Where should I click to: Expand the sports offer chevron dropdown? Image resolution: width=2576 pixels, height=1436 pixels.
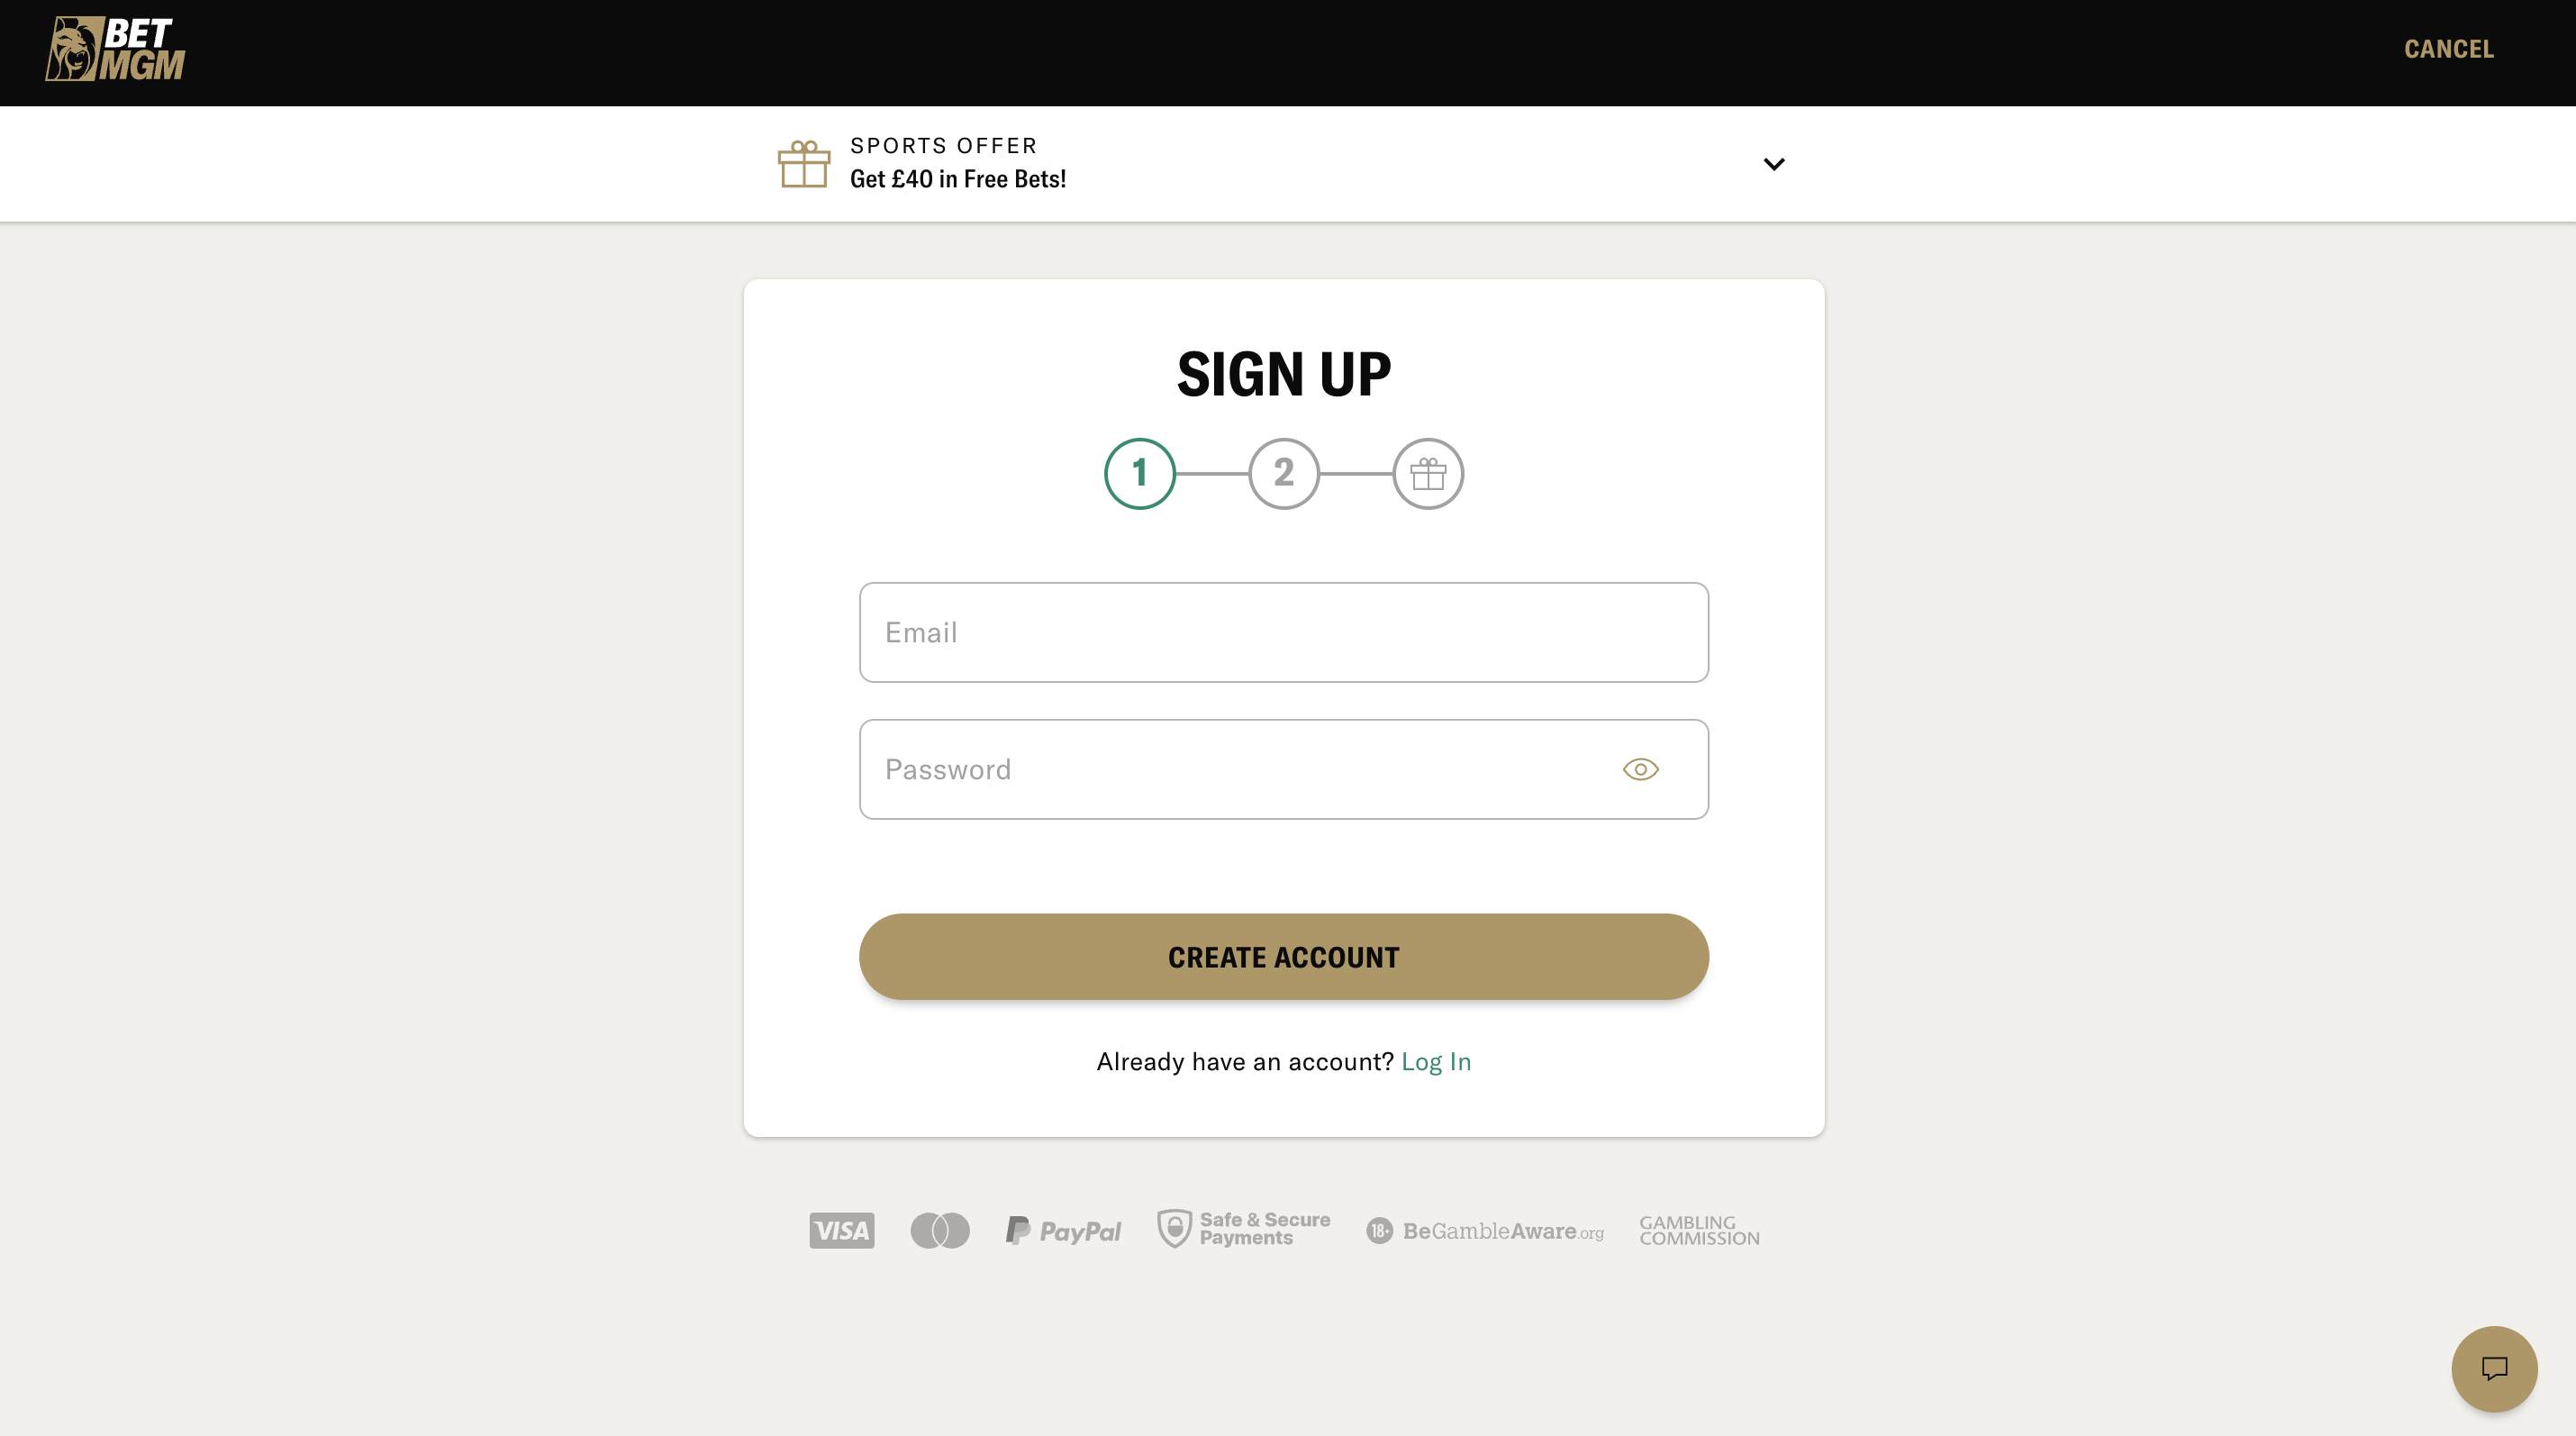tap(1773, 163)
